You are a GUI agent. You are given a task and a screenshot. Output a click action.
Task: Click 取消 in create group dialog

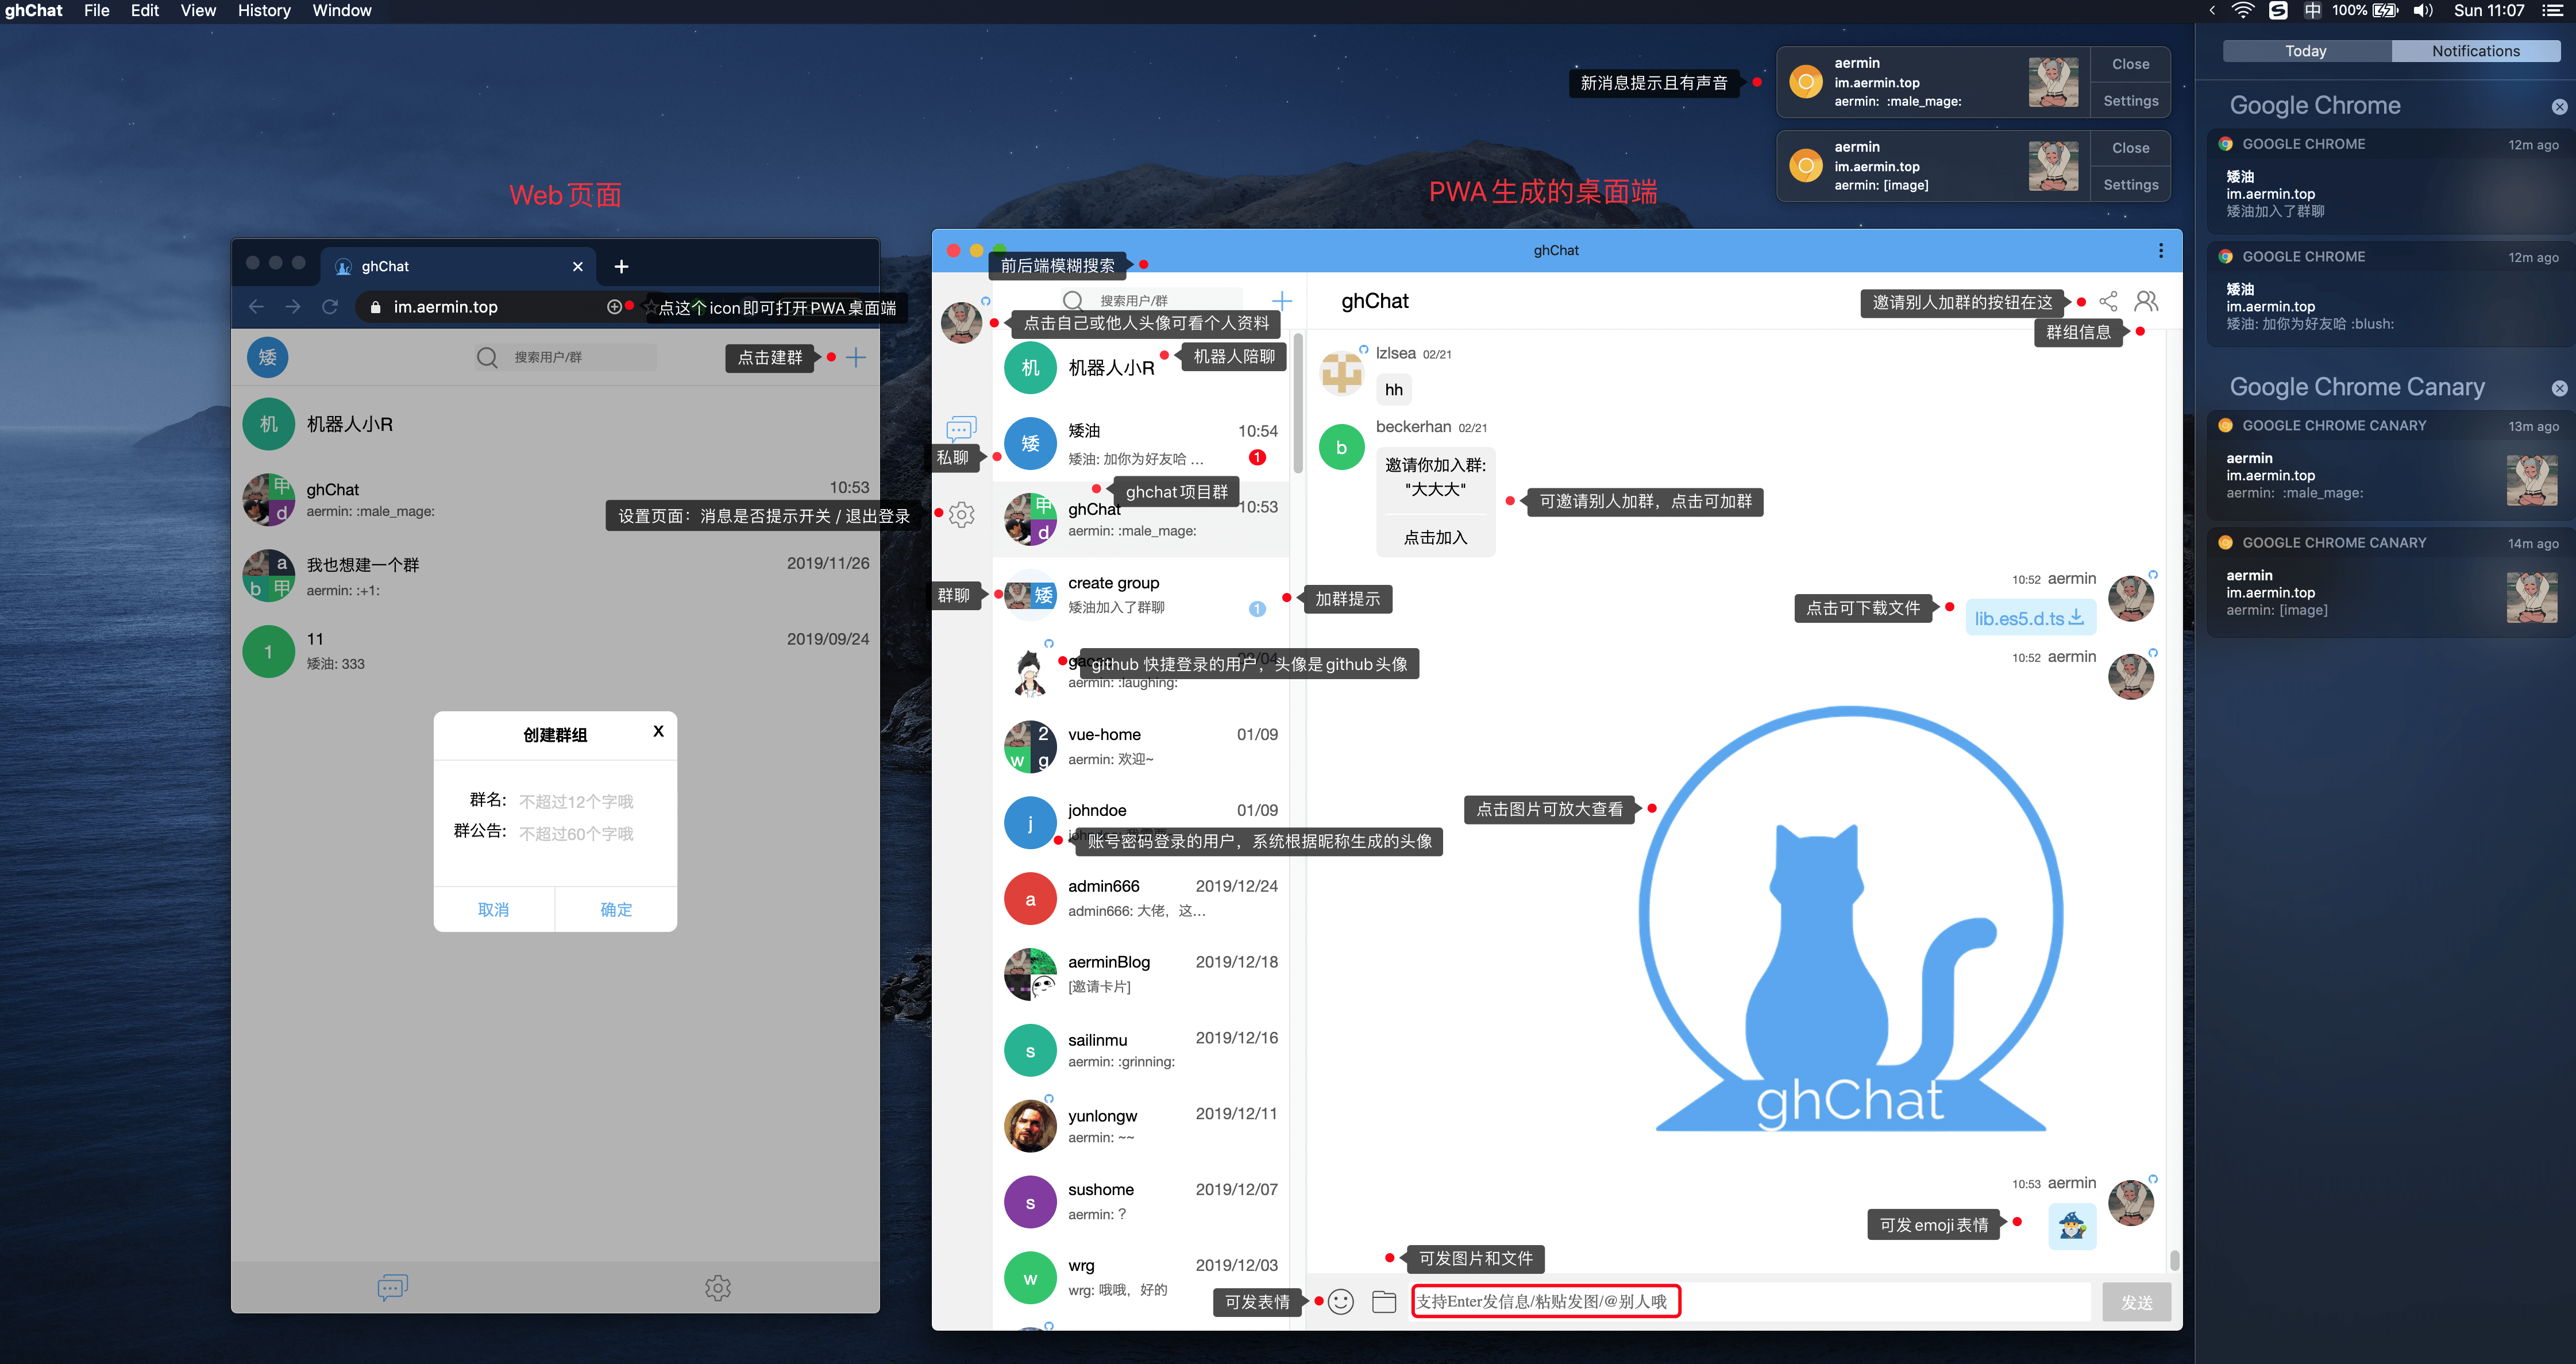click(494, 909)
